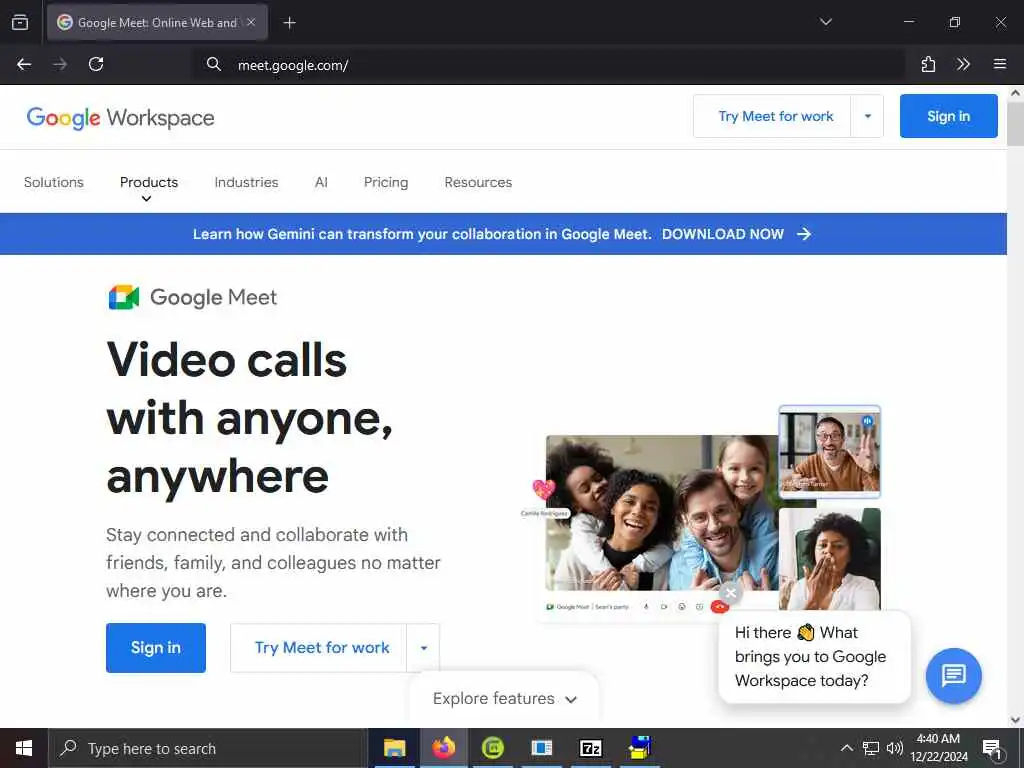Click page scrollbar up arrow
This screenshot has height=768, width=1024.
(1015, 93)
